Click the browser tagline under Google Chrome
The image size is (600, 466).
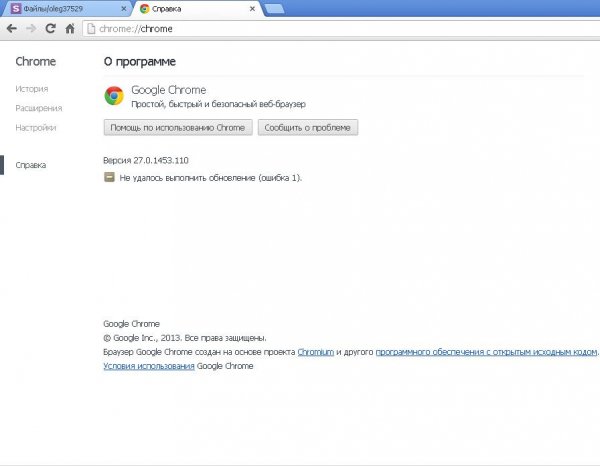218,104
